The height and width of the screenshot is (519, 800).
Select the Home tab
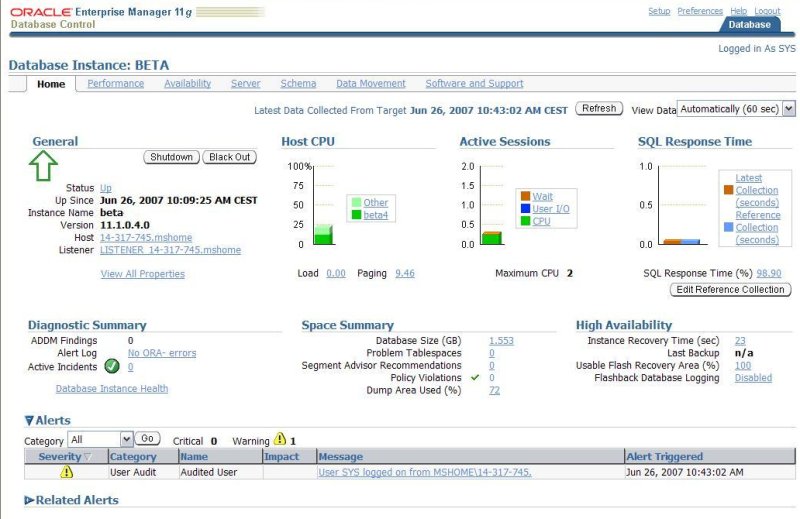tap(51, 84)
